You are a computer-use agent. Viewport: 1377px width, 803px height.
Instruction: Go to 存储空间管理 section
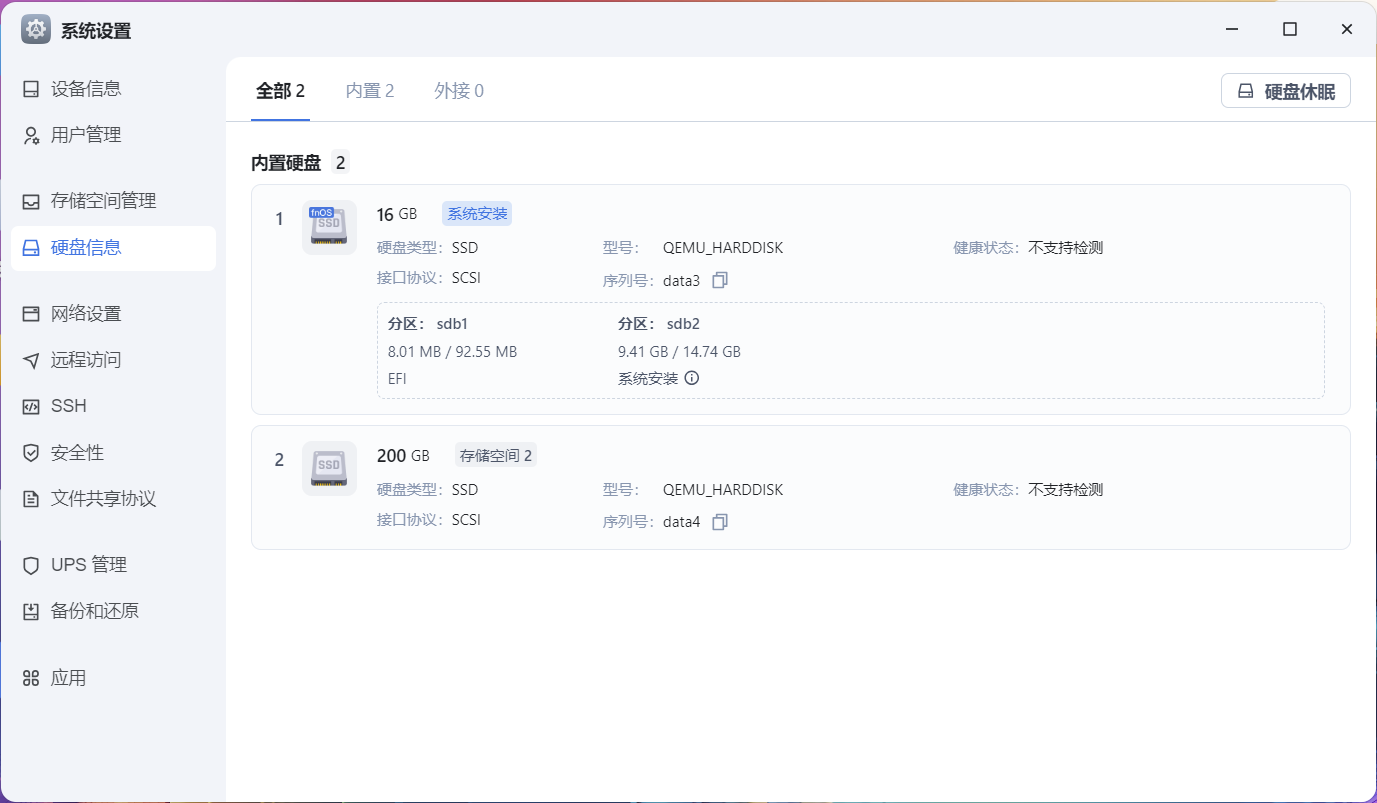pos(103,201)
